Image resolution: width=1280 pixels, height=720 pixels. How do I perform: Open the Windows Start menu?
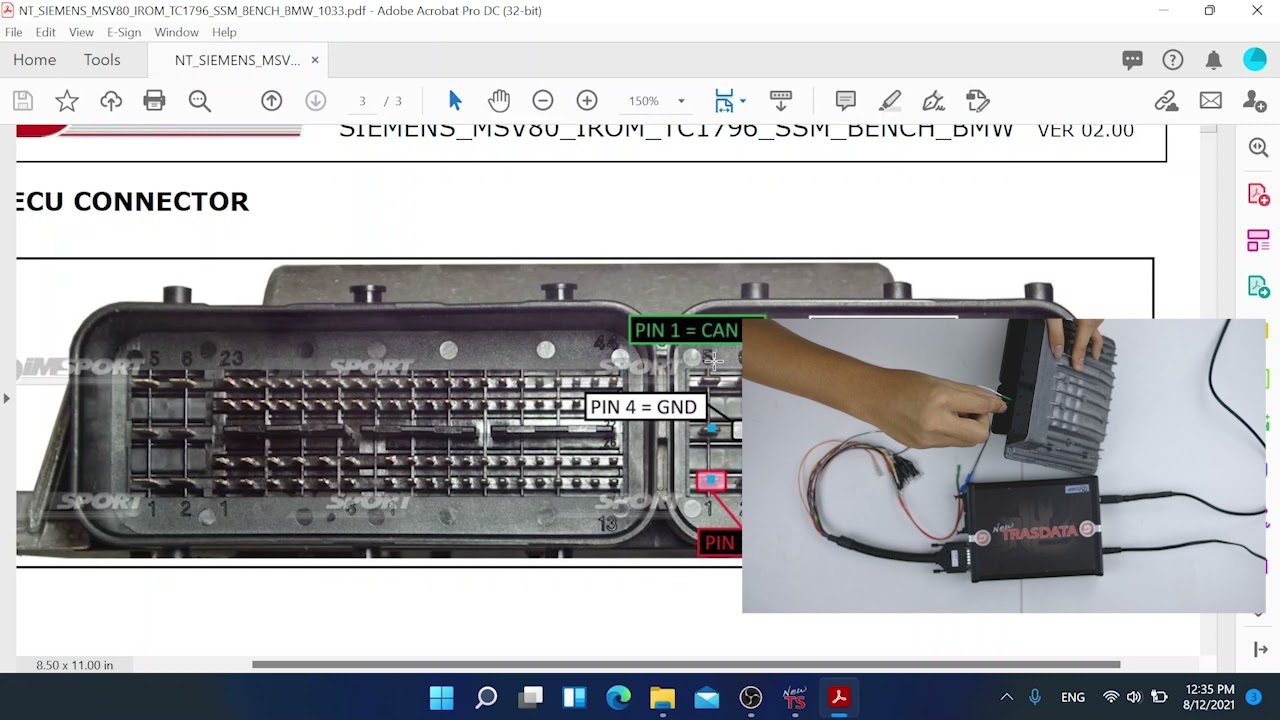(x=441, y=697)
